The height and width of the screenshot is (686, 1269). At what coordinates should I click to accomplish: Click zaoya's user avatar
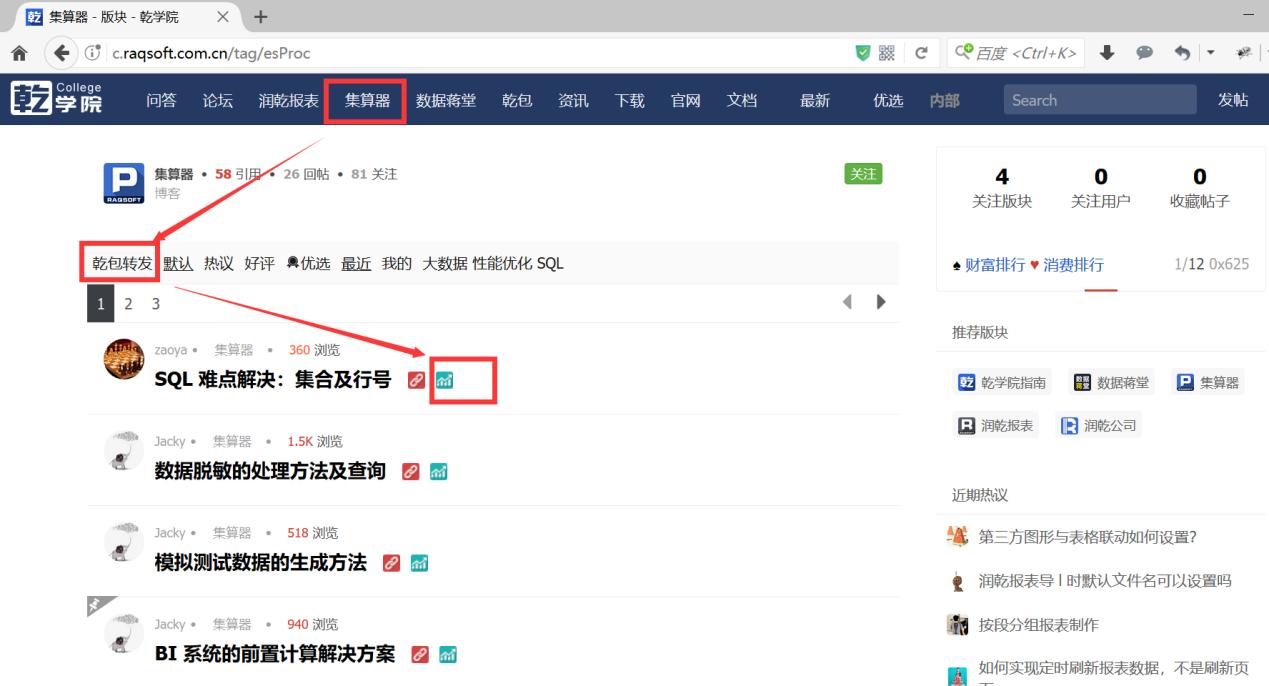click(124, 359)
